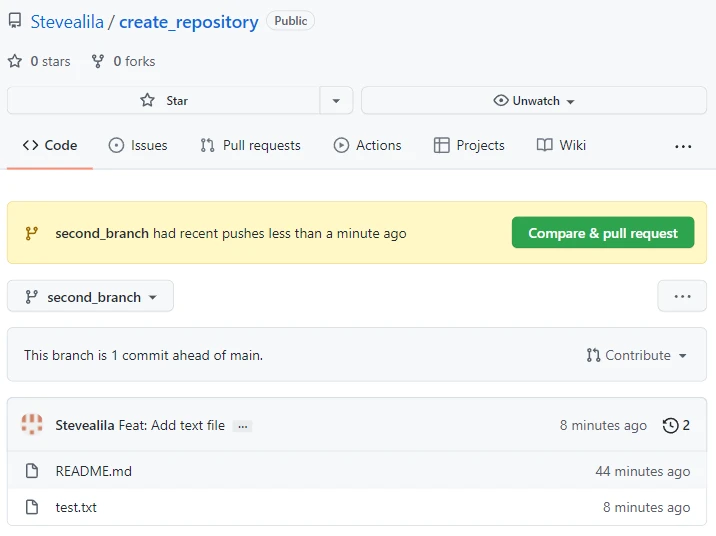Click the Stevealila avatar thumbnail
The height and width of the screenshot is (536, 716).
pos(32,425)
